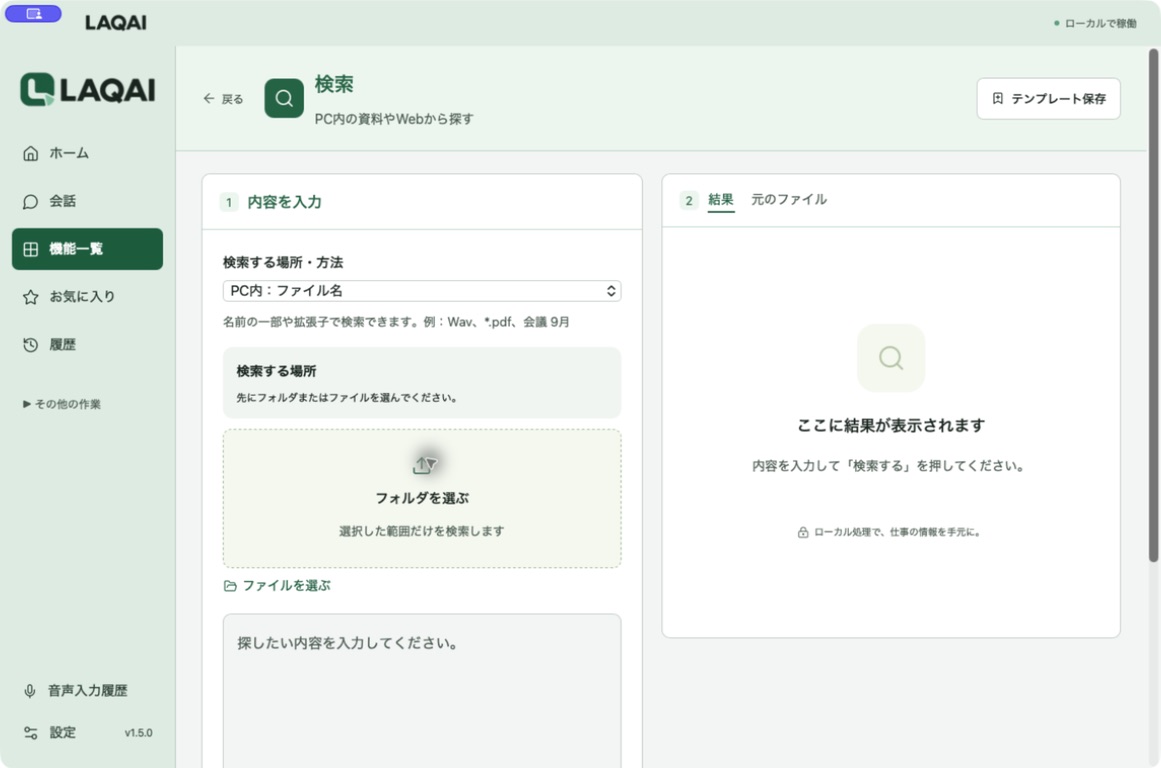The image size is (1161, 768).
Task: Click the clock icon beside 履歴
Action: pyautogui.click(x=30, y=344)
